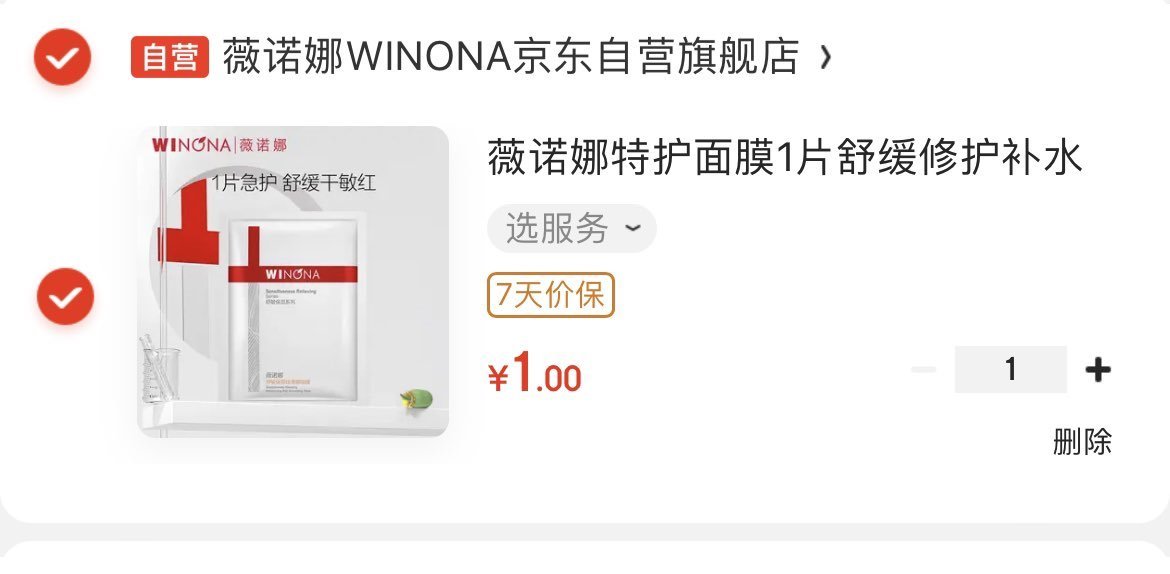Click the ¥1.00 price label
Viewport: 1170px width, 574px height.
534,372
